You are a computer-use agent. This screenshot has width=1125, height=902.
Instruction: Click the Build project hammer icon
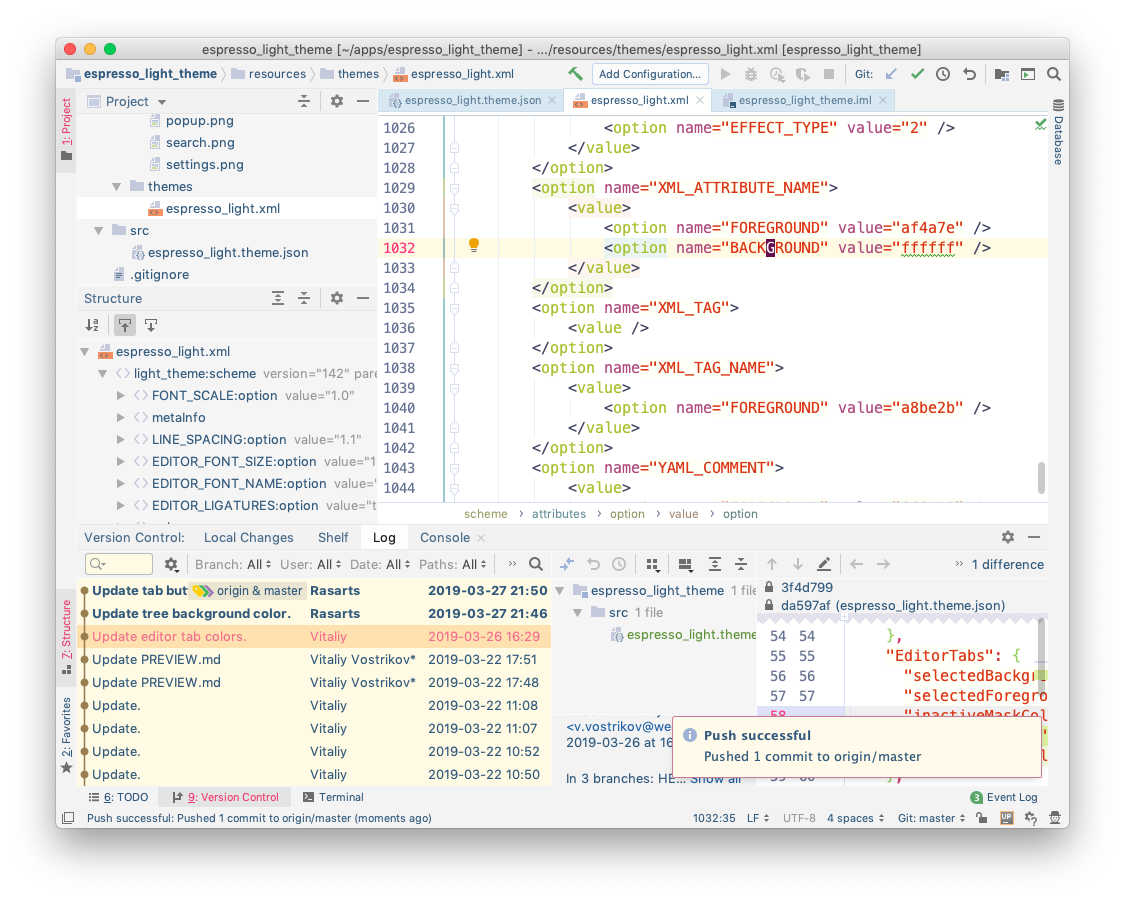coord(575,74)
